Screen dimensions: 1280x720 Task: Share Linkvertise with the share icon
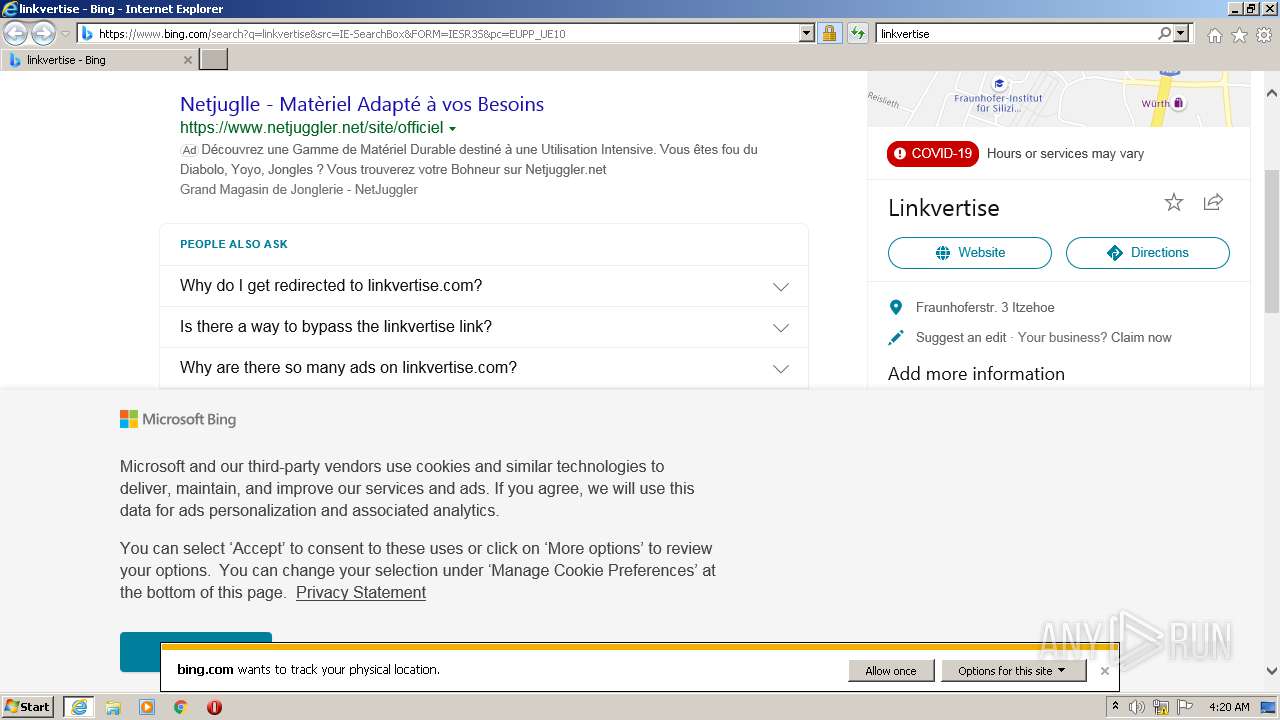(1213, 202)
